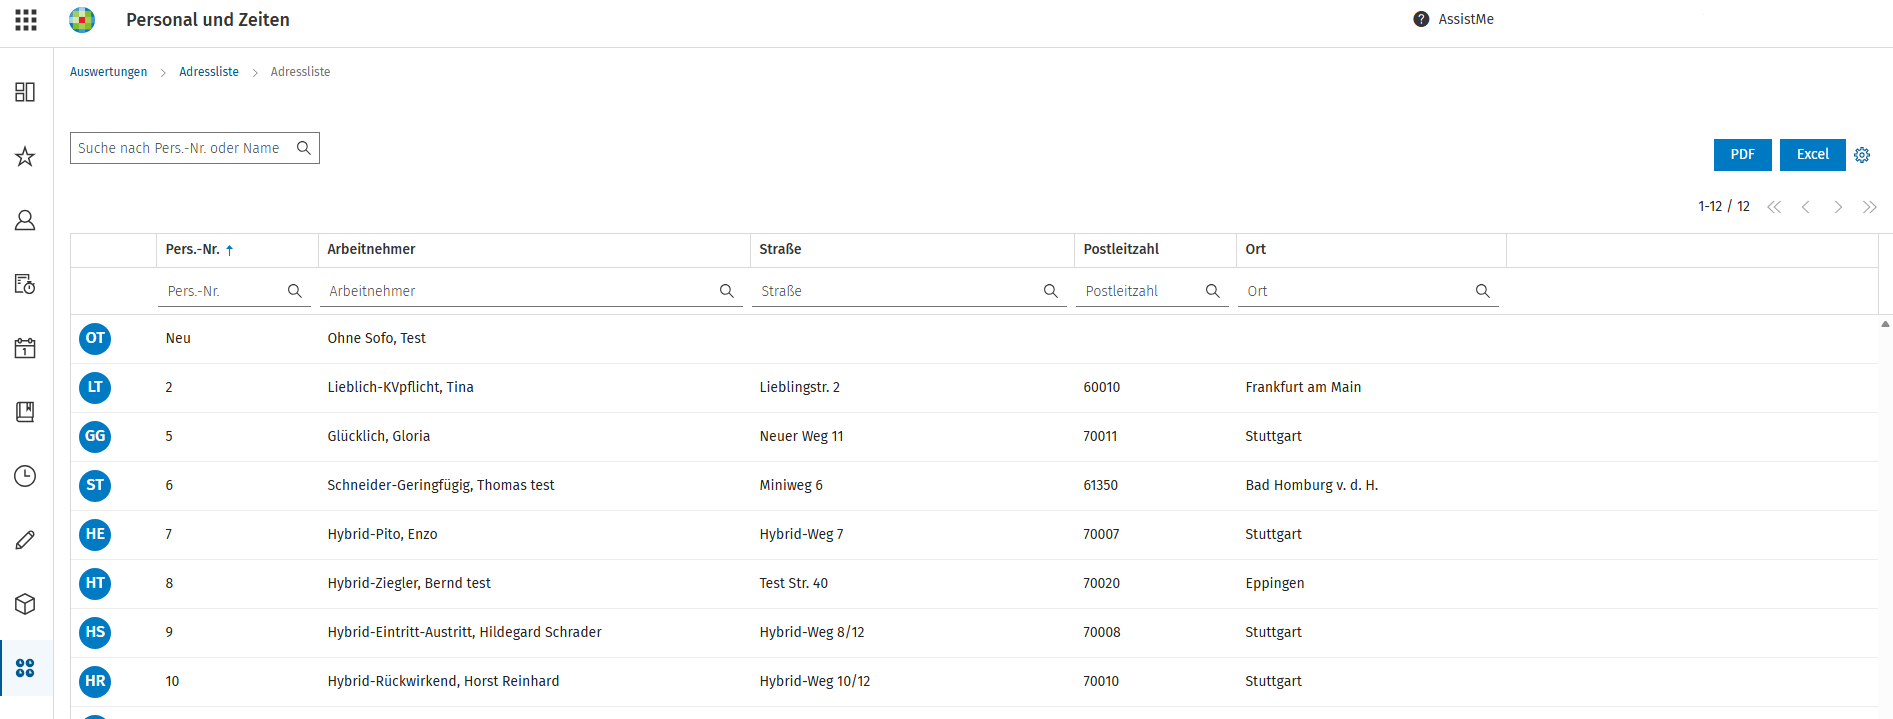Viewport: 1893px width, 719px height.
Task: Jump to last page double arrow
Action: click(x=1870, y=207)
